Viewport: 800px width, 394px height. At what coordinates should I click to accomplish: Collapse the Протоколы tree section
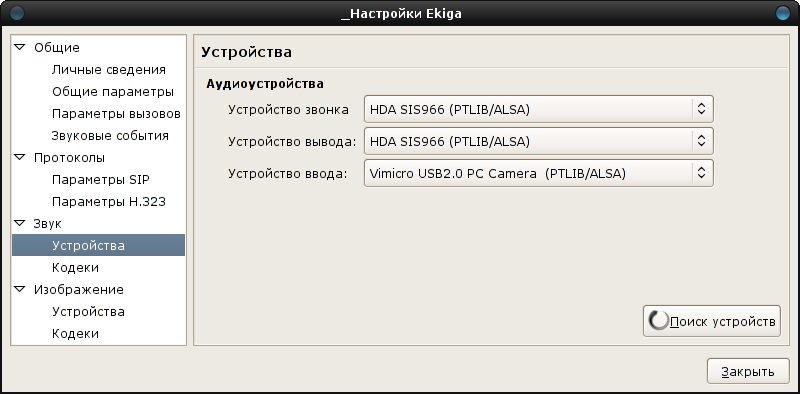tap(19, 158)
